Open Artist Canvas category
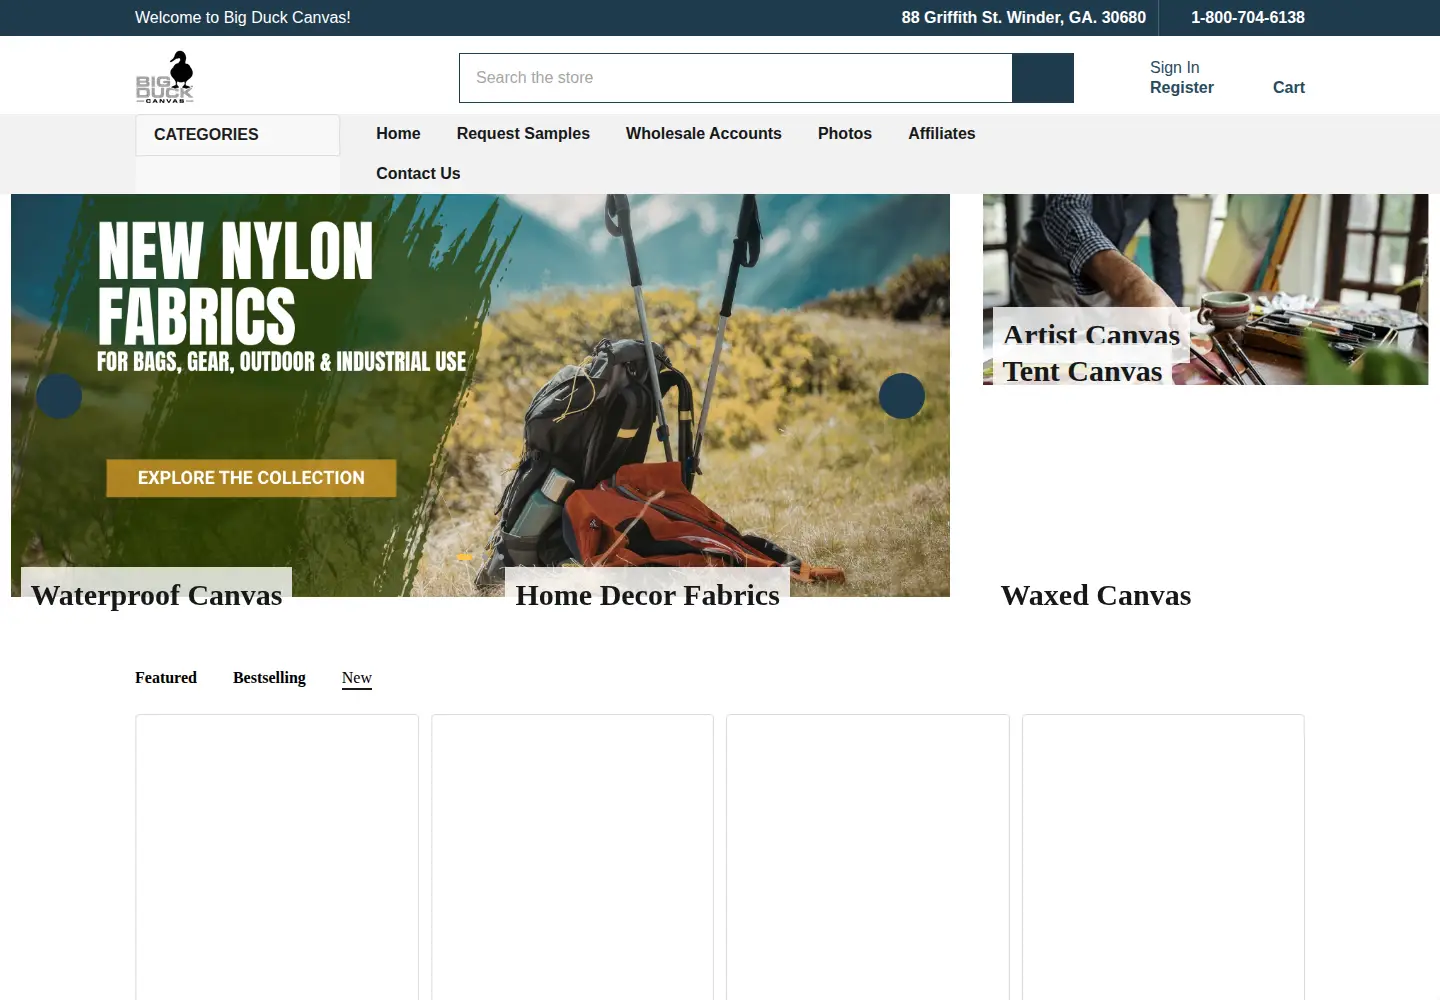 1091,335
